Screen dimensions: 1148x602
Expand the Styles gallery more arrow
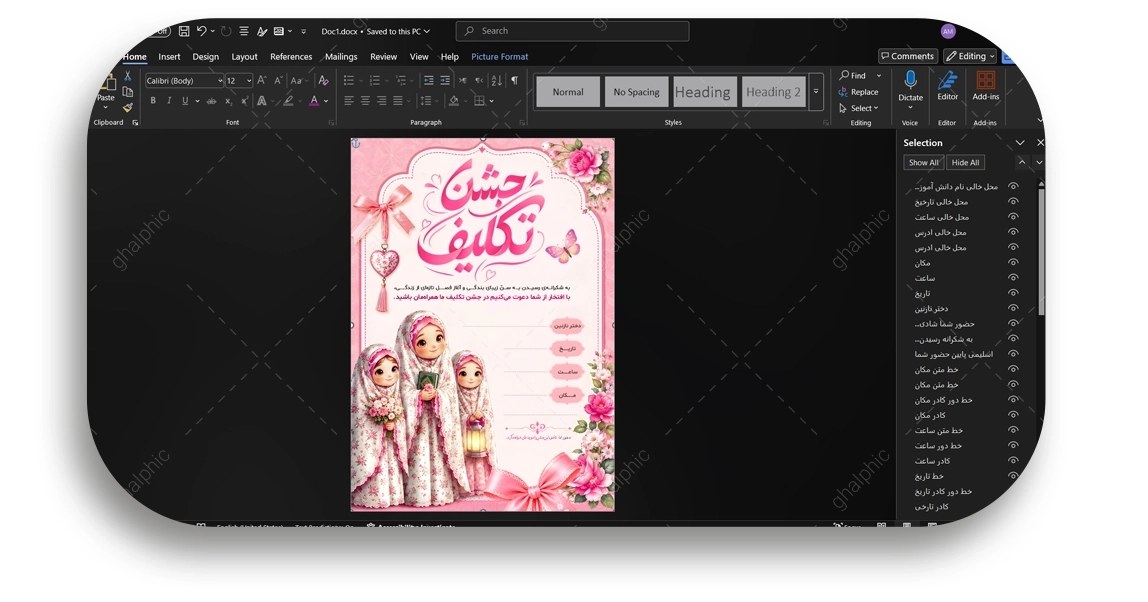click(x=816, y=92)
